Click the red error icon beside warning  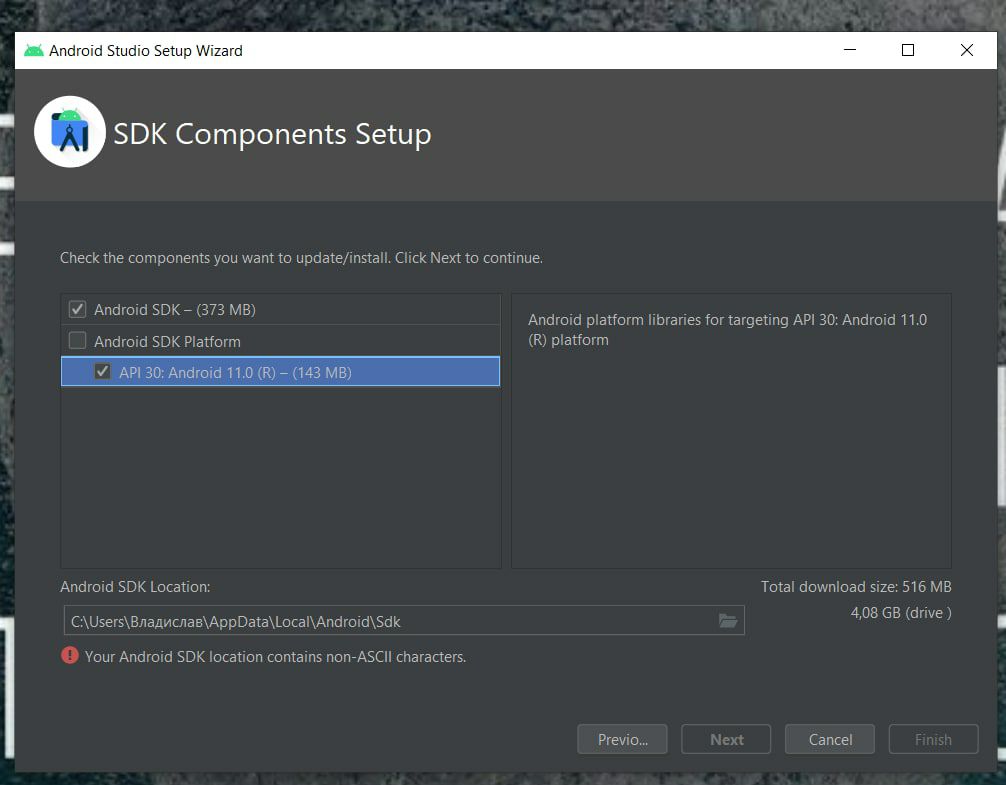tap(70, 655)
